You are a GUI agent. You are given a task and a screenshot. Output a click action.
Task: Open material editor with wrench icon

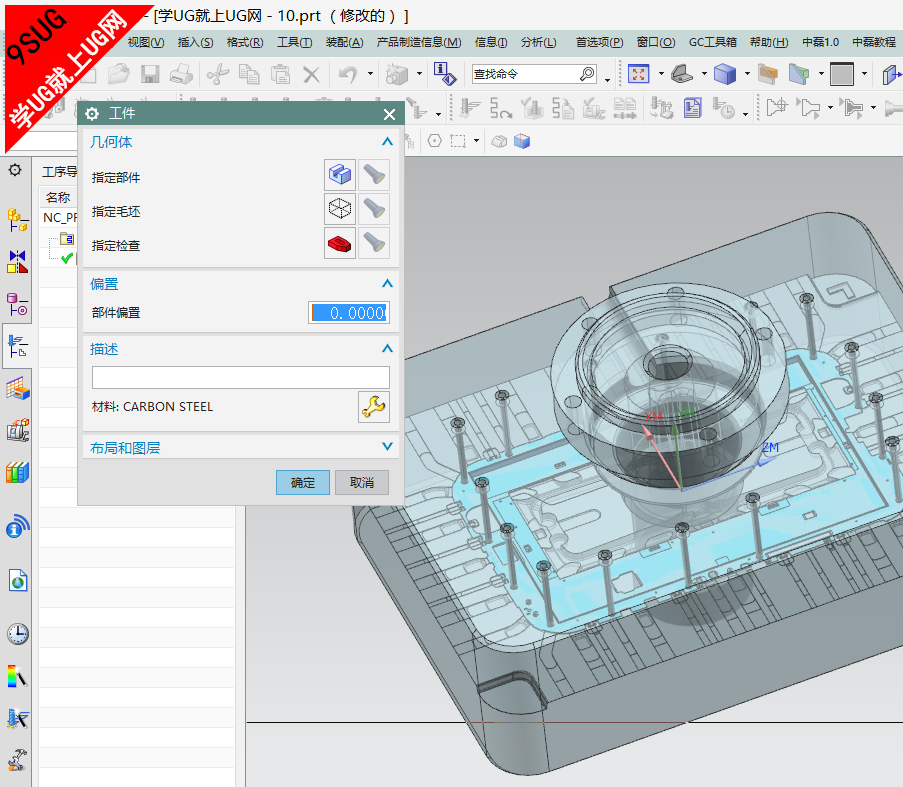374,407
